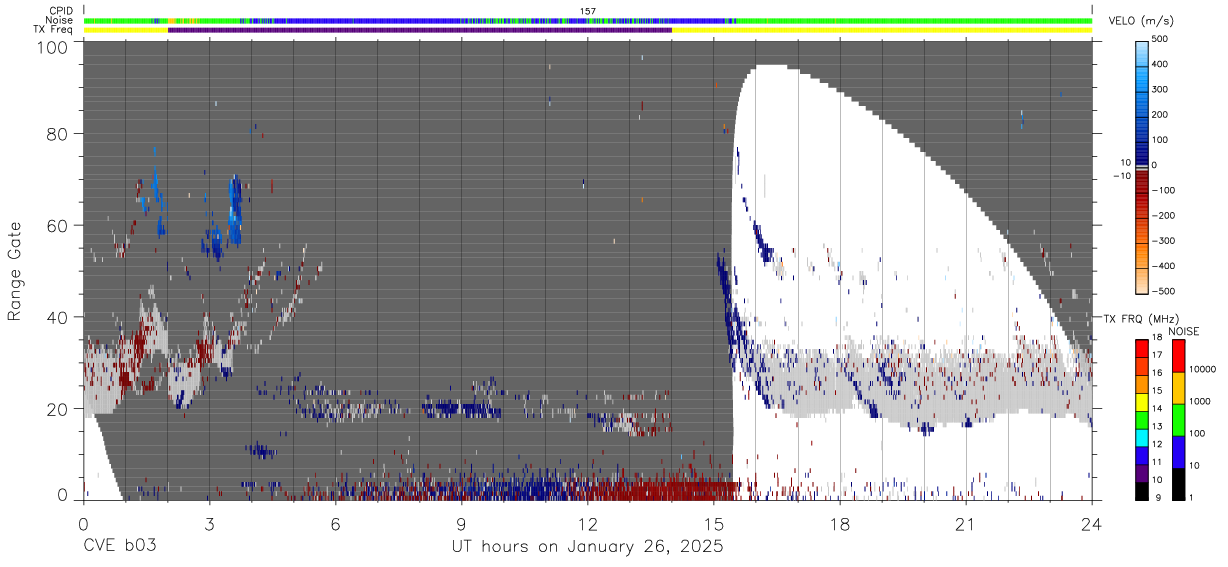Screen dimensions: 1228x567
Task: Click the 10000 label on NOISE legend
Action: click(x=1201, y=369)
